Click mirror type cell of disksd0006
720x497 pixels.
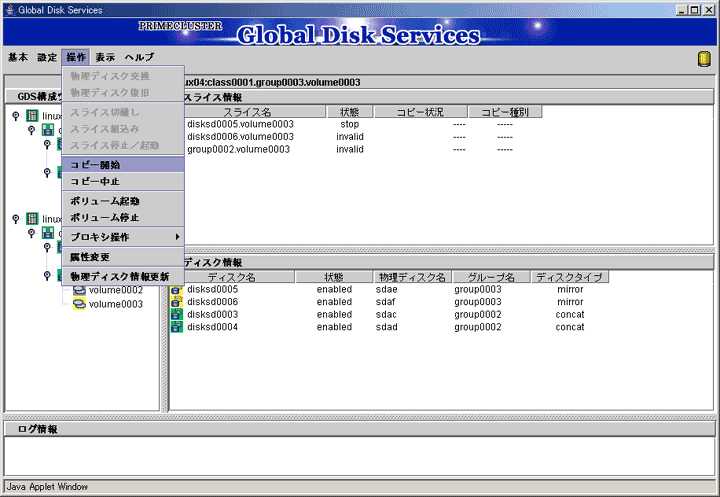(x=570, y=302)
